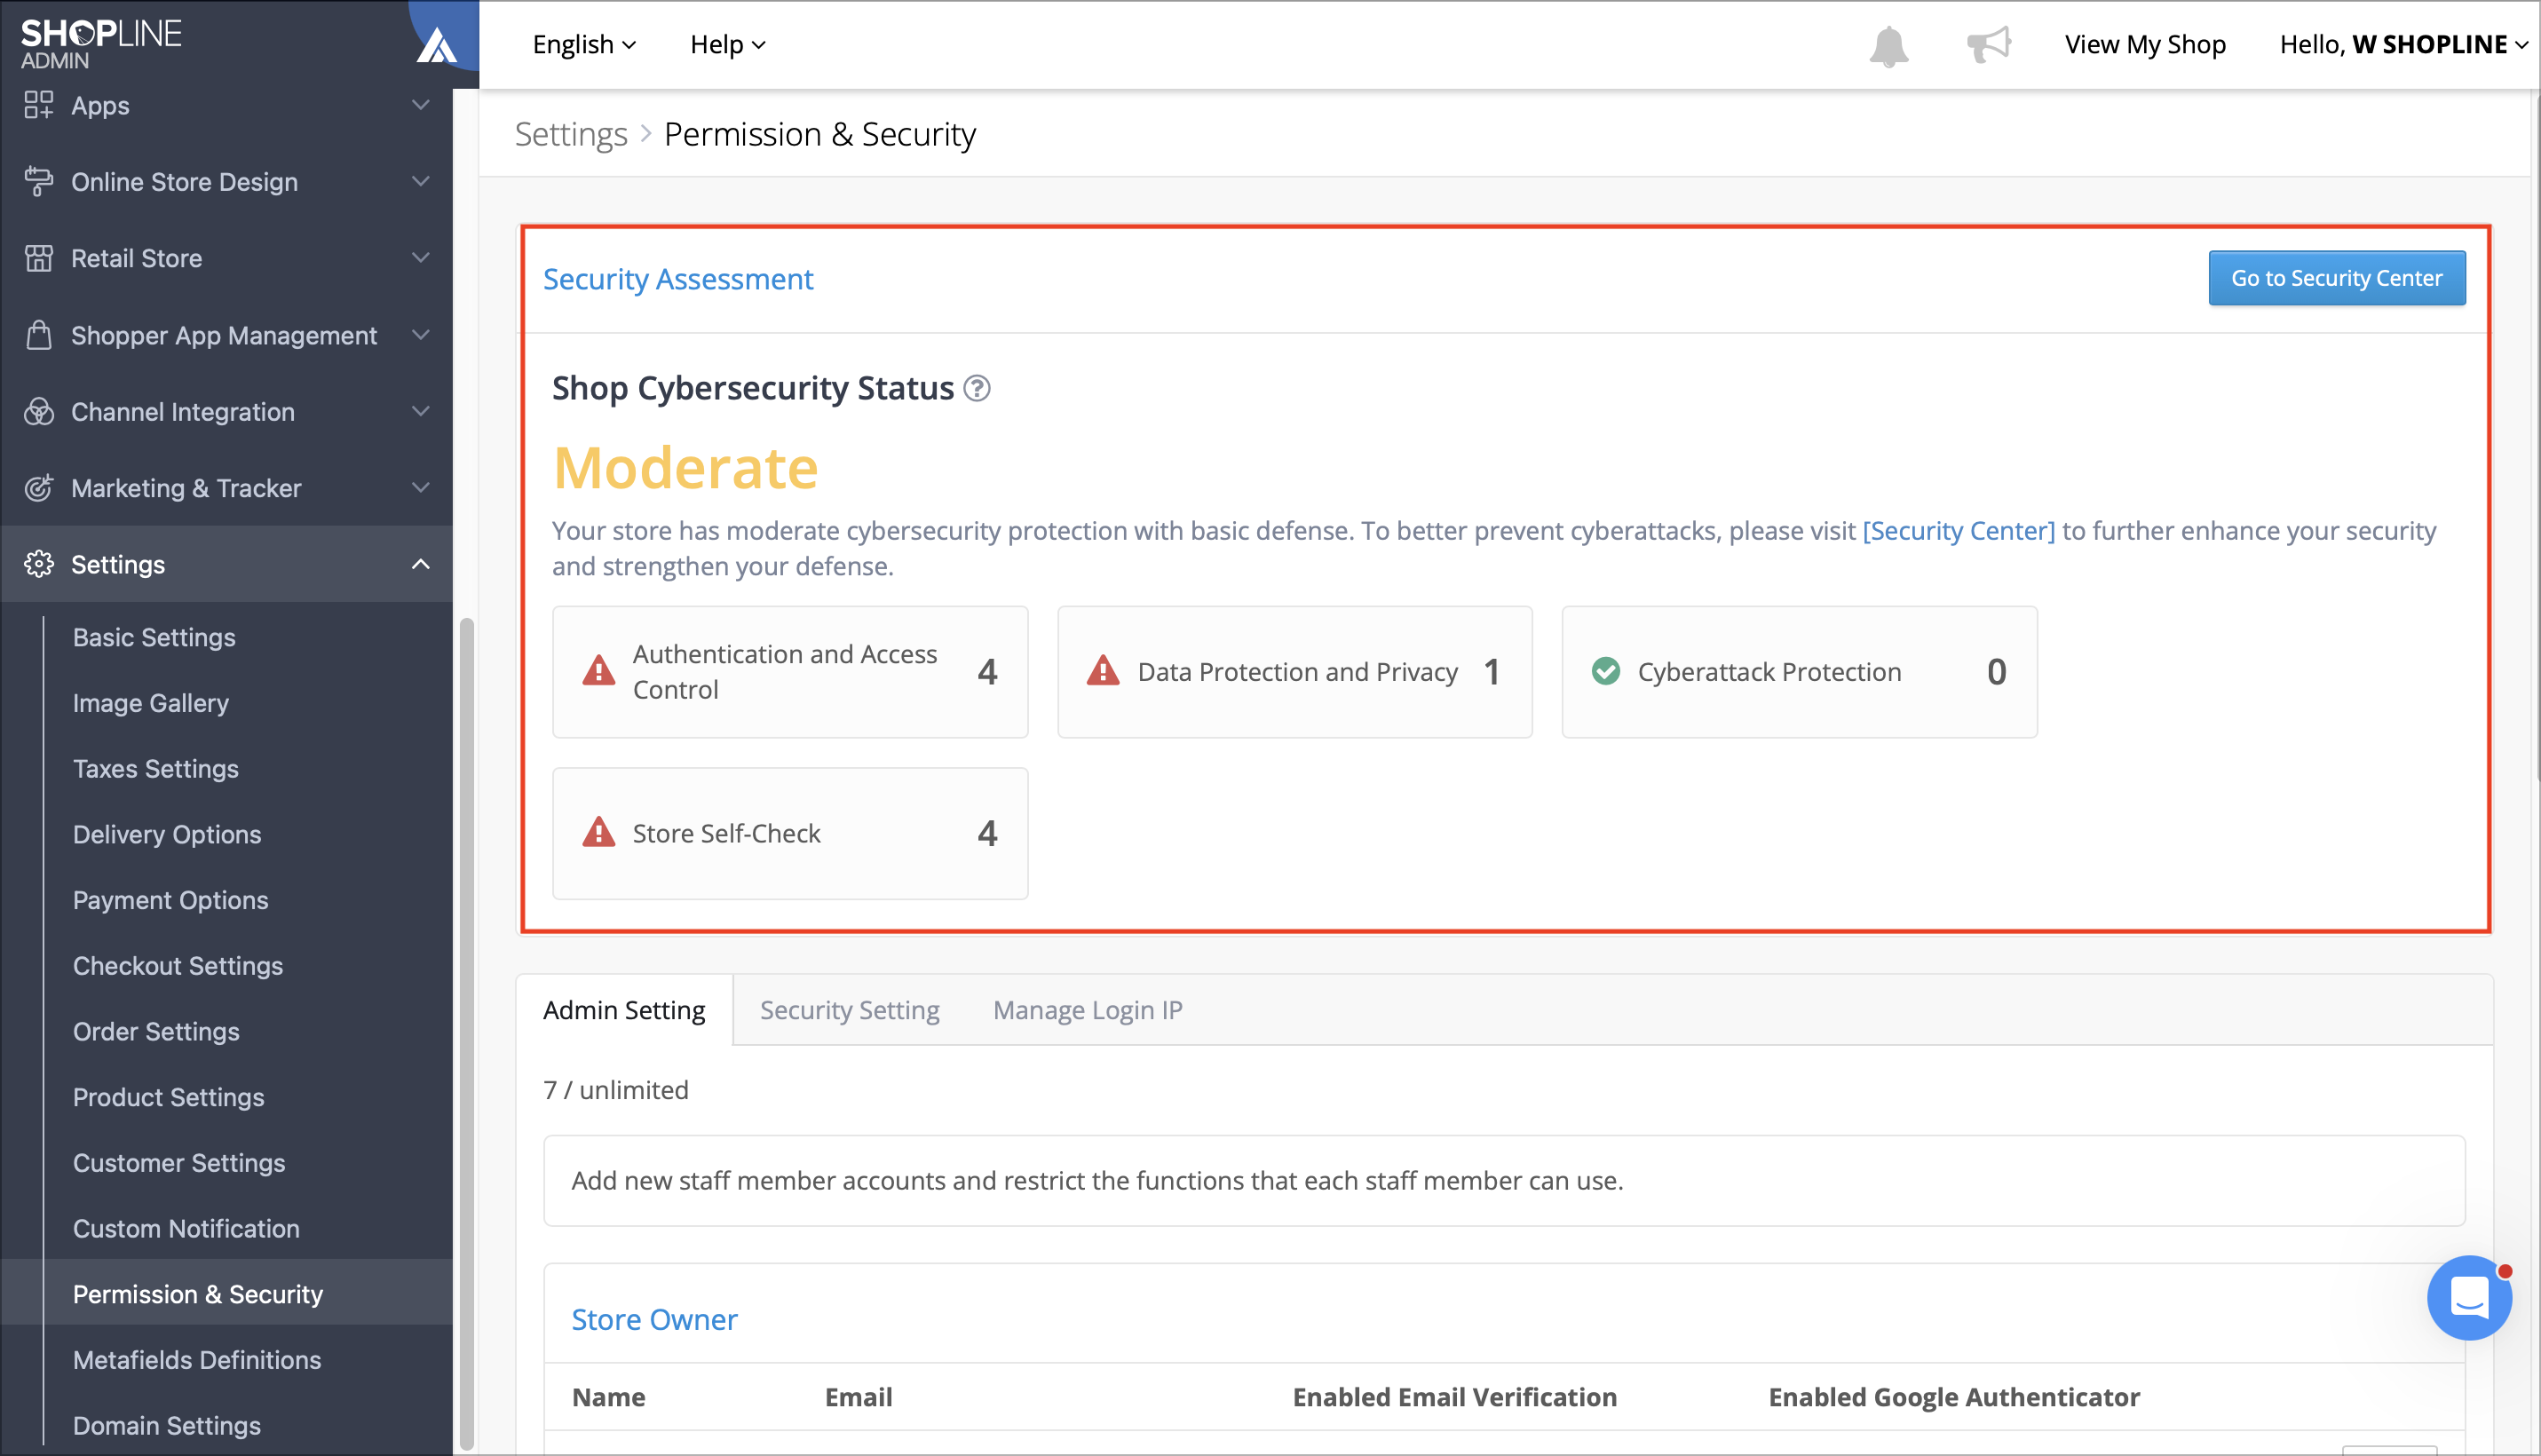Click the Moderate status text

point(686,467)
